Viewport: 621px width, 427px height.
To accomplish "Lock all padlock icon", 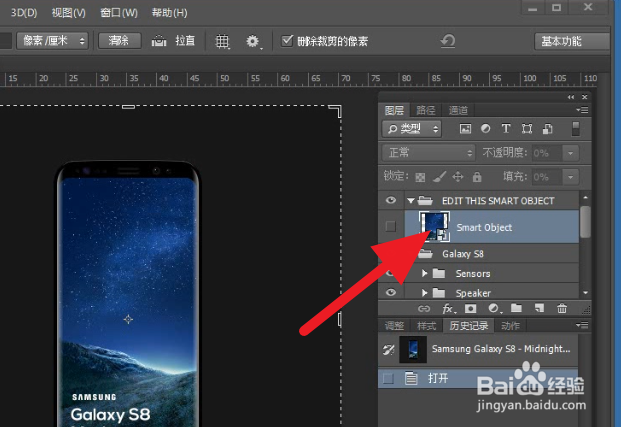I will (477, 177).
